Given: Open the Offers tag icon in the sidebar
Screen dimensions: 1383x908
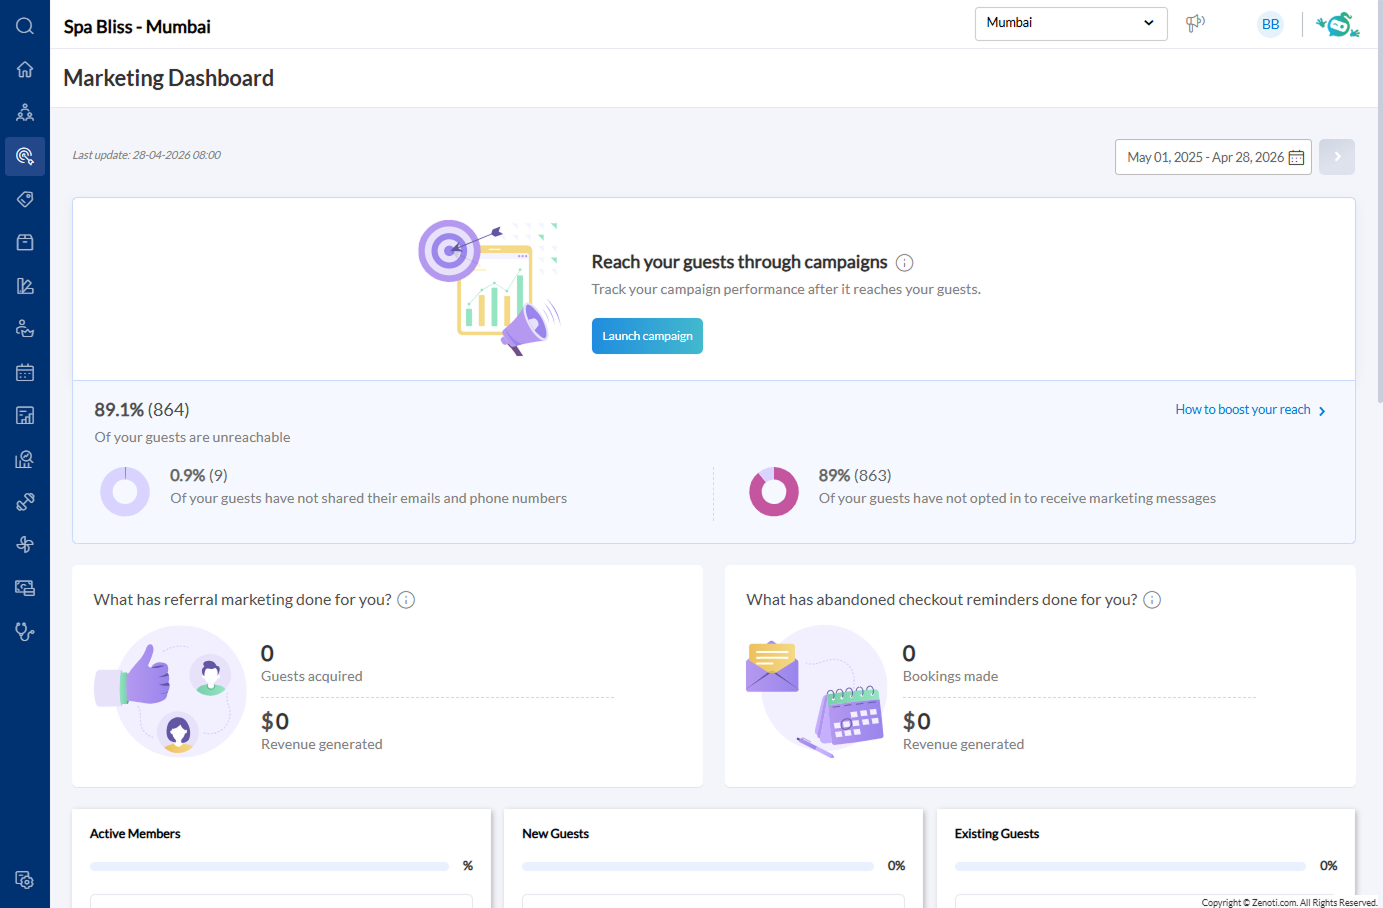Looking at the screenshot, I should tap(25, 199).
